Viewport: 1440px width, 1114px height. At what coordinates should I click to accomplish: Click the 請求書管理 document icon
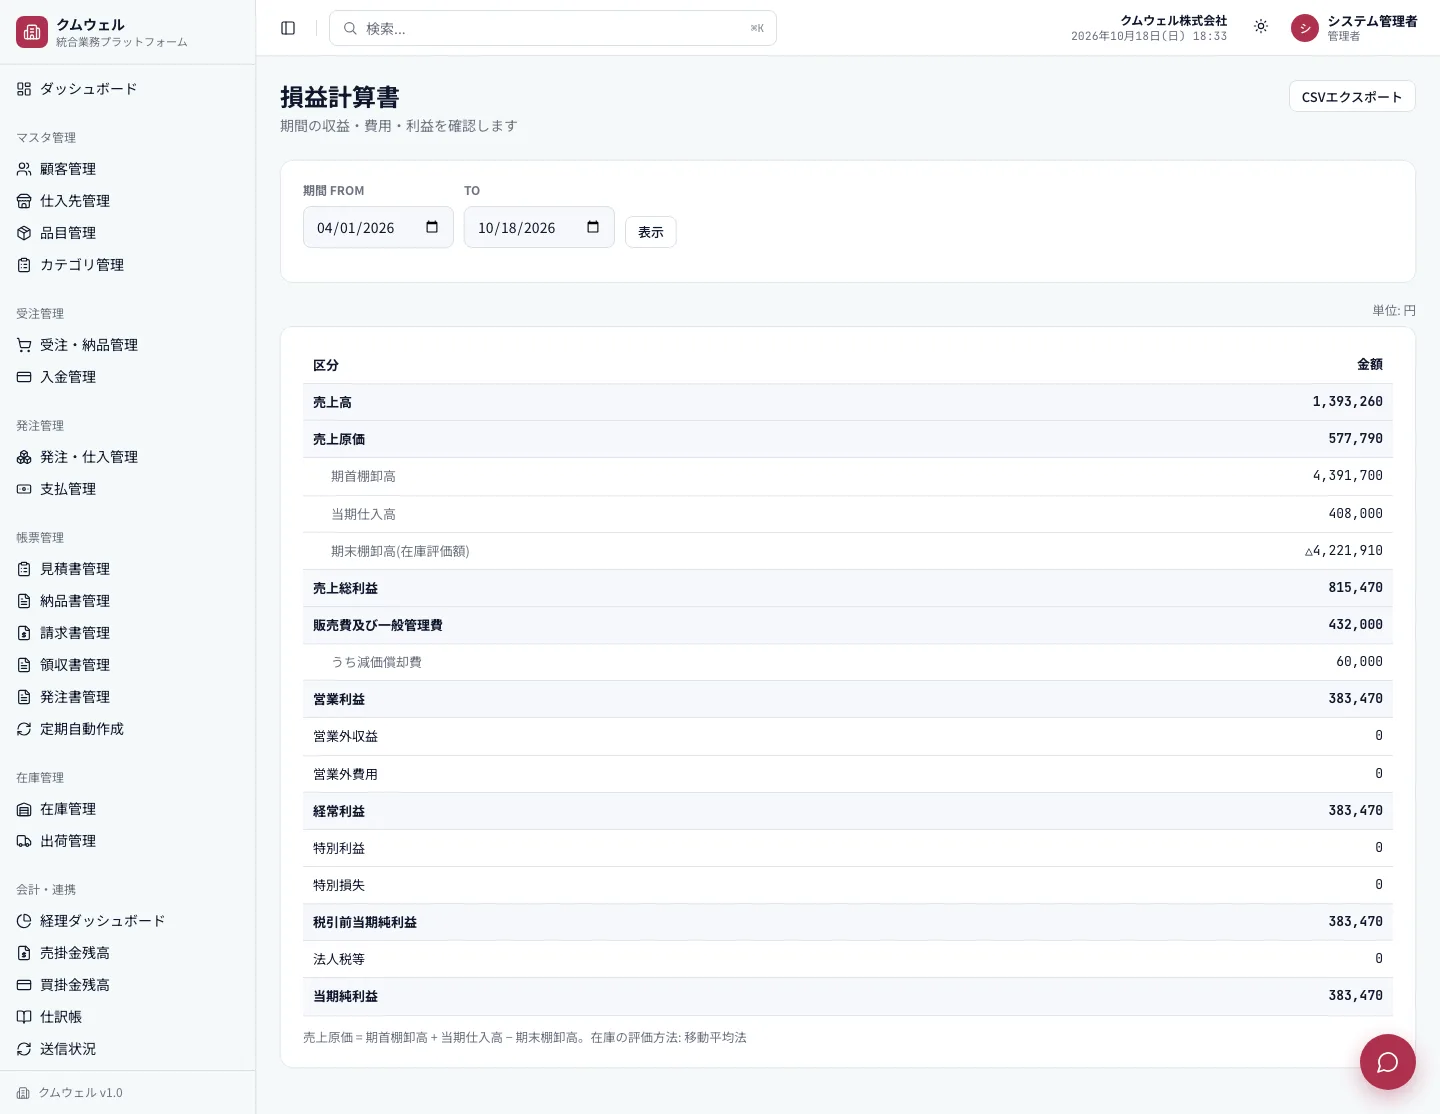[24, 633]
